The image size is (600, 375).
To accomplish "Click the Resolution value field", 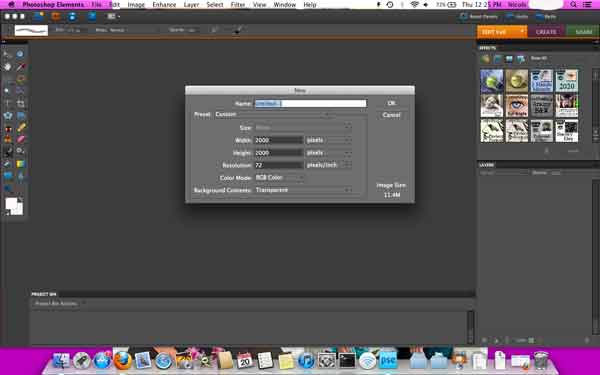I will pyautogui.click(x=279, y=165).
